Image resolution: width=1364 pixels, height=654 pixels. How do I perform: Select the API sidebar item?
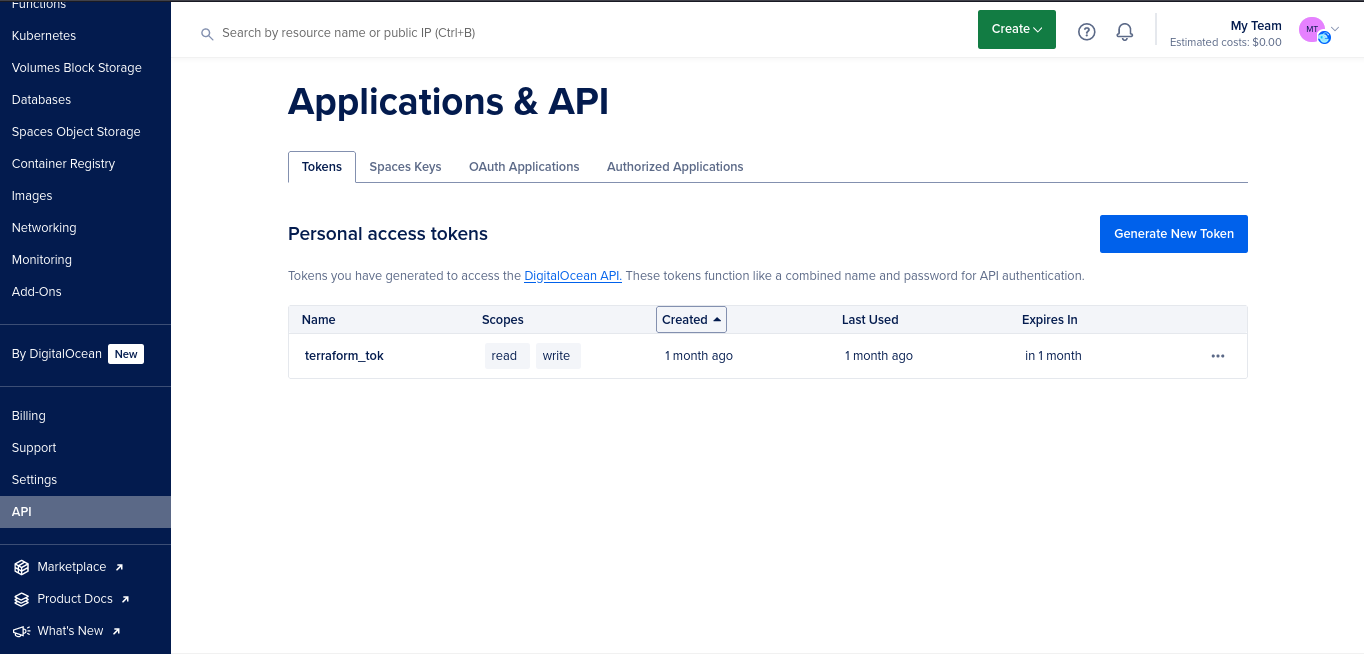[x=85, y=512]
